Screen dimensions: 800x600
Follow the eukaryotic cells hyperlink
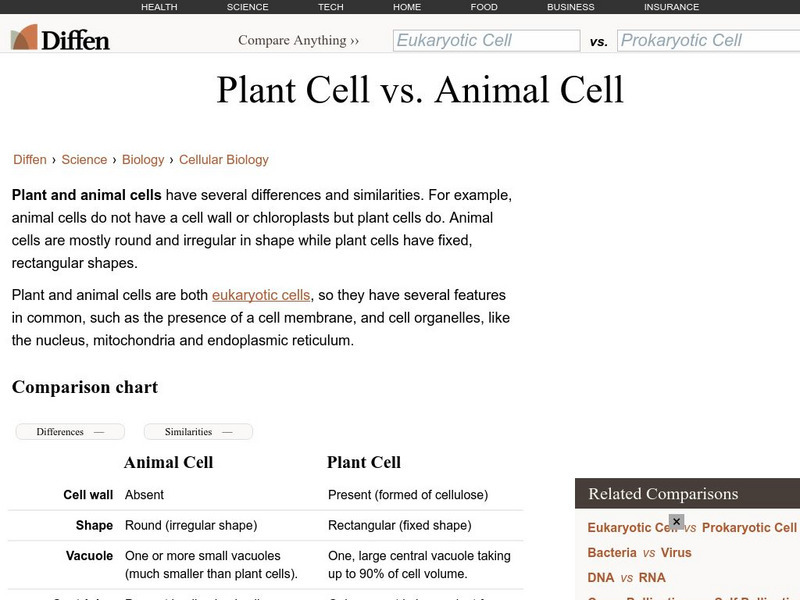pos(261,295)
